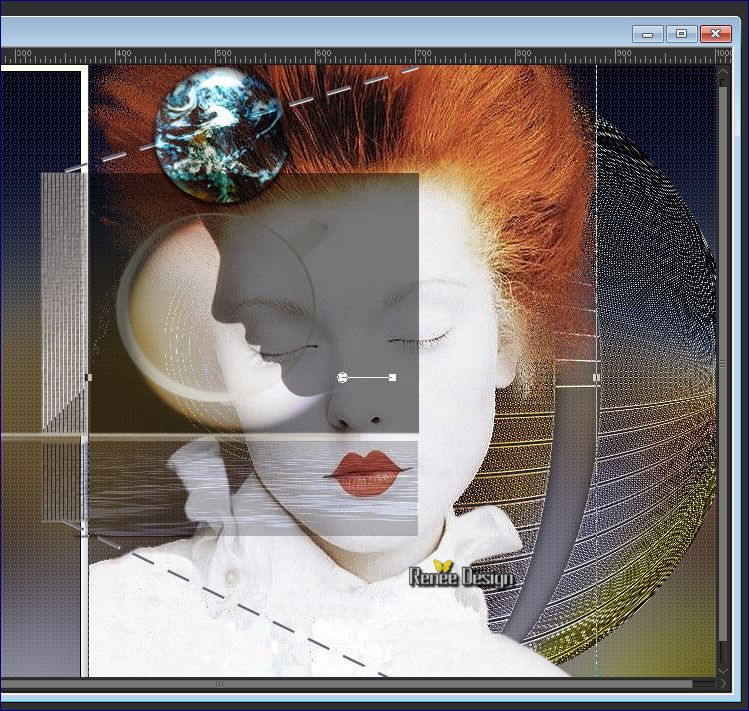Click the horizontal scrollbar right arrow
The width and height of the screenshot is (749, 711).
723,684
